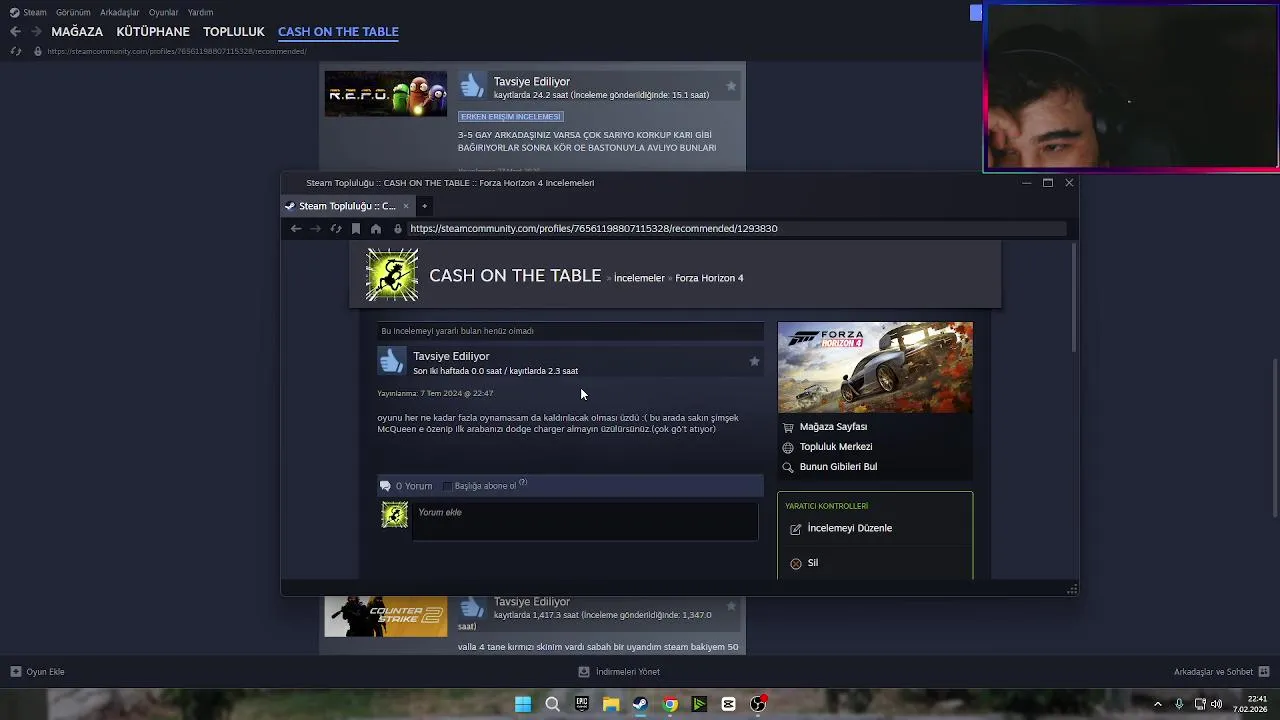Click the Yorum ekle comment field
The height and width of the screenshot is (720, 1280).
pos(585,522)
